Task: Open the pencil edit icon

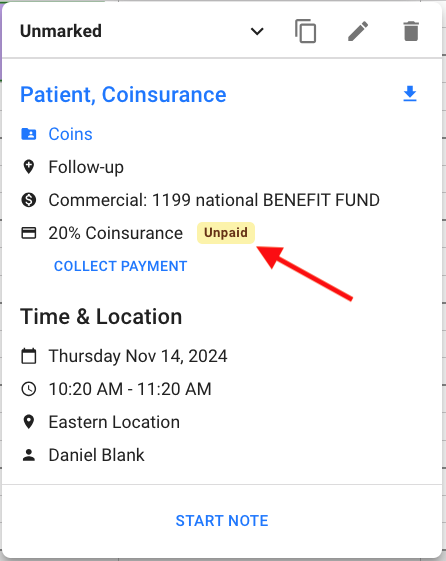Action: point(358,31)
